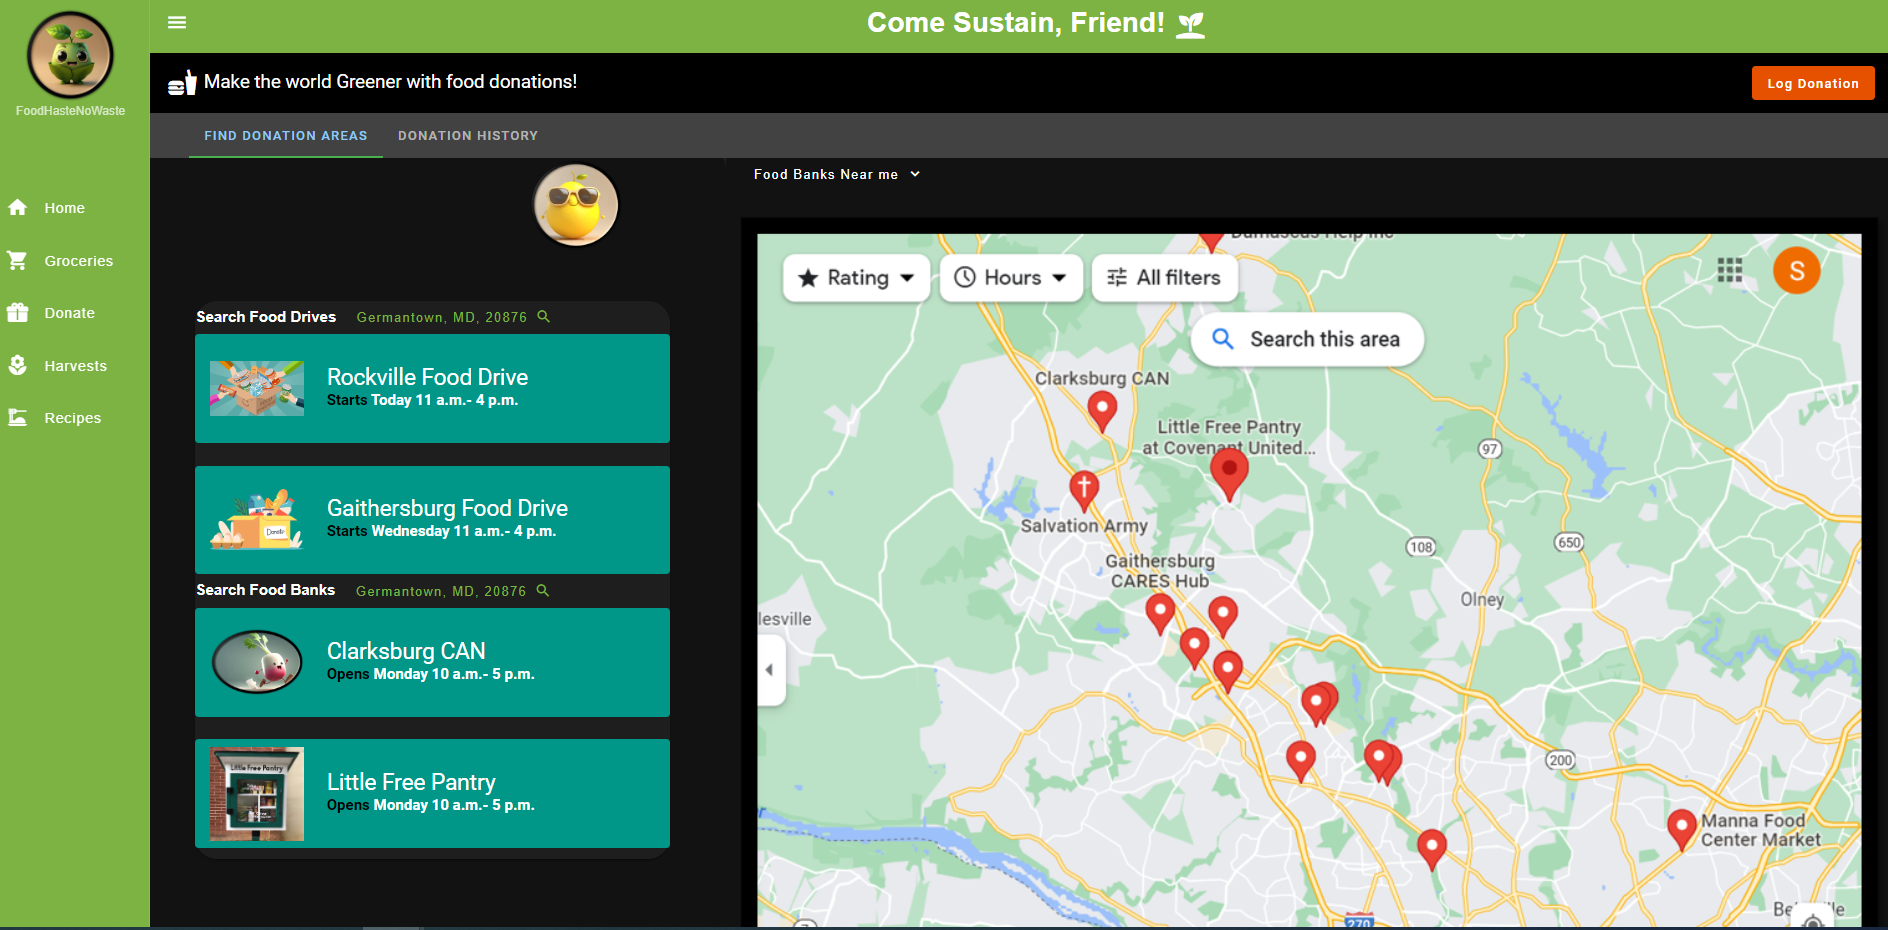
Task: Open the Rating filter dropdown
Action: (x=857, y=278)
